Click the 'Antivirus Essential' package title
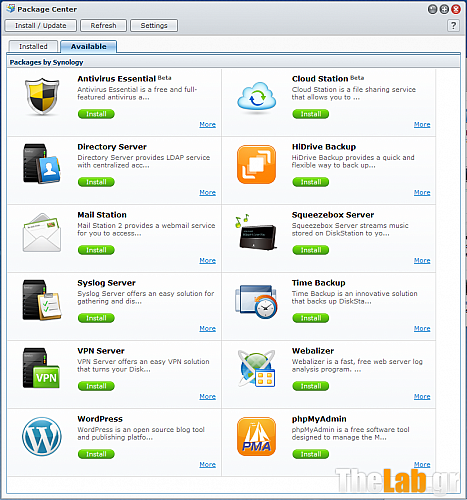 coord(117,79)
